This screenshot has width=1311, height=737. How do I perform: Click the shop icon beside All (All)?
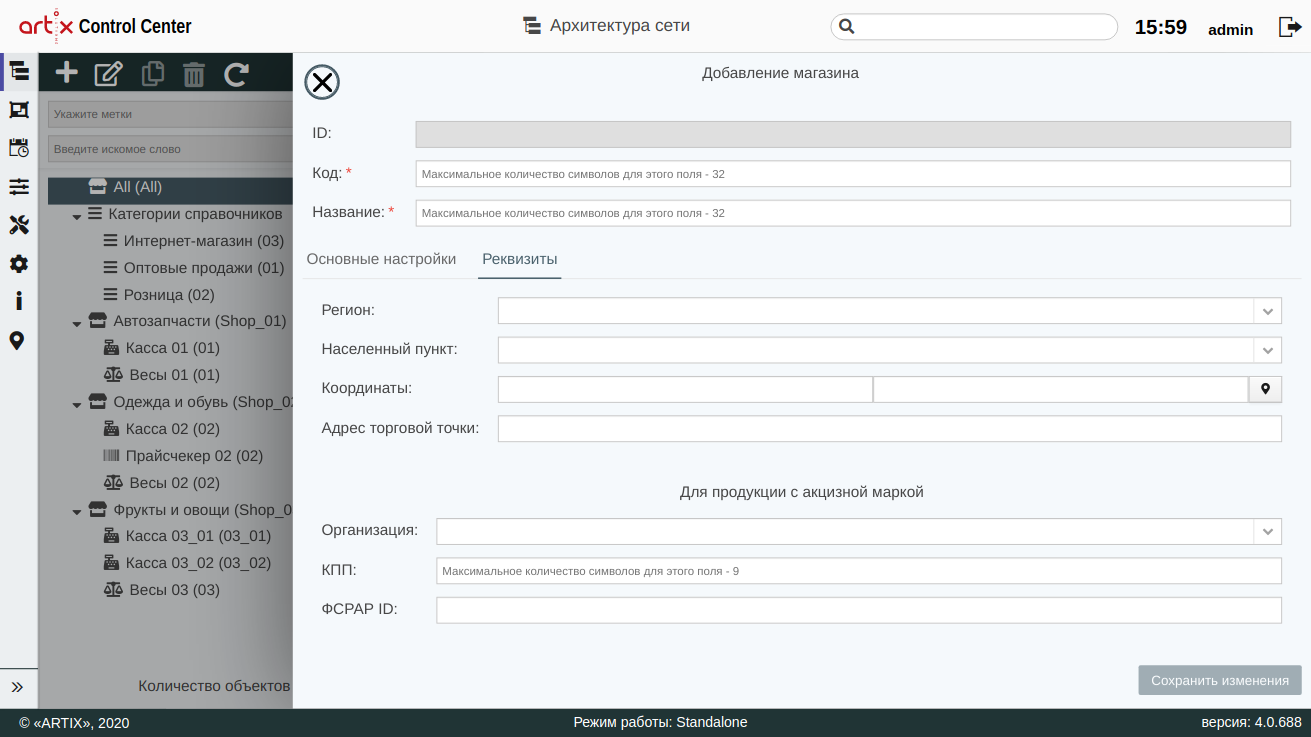point(97,187)
